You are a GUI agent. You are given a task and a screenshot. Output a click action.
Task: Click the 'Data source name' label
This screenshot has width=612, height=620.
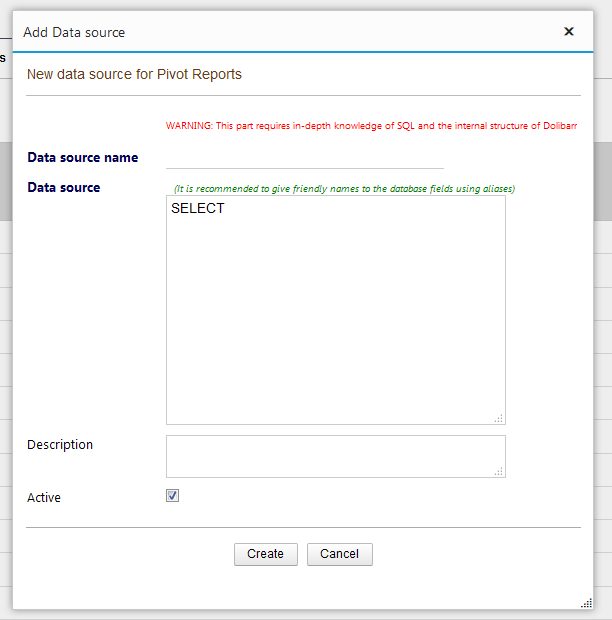click(x=83, y=158)
